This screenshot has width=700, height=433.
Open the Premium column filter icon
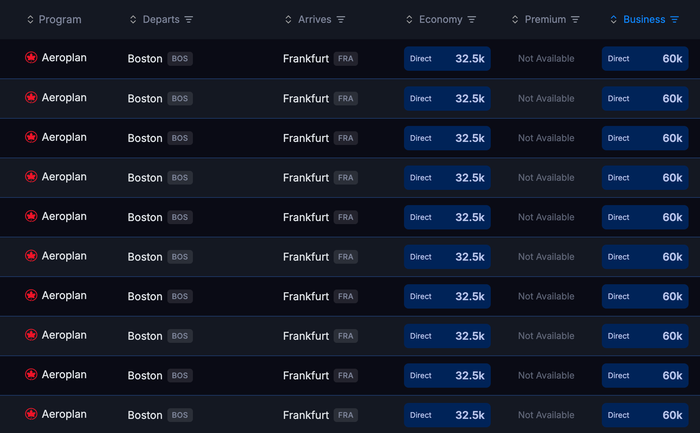coord(575,20)
